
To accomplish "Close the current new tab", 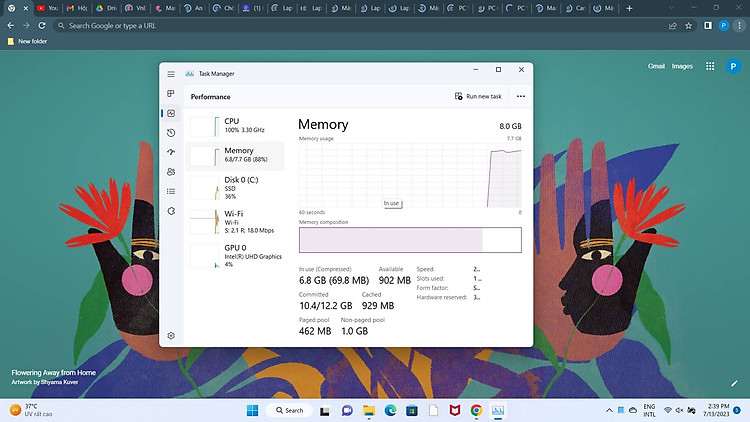I will [26, 8].
